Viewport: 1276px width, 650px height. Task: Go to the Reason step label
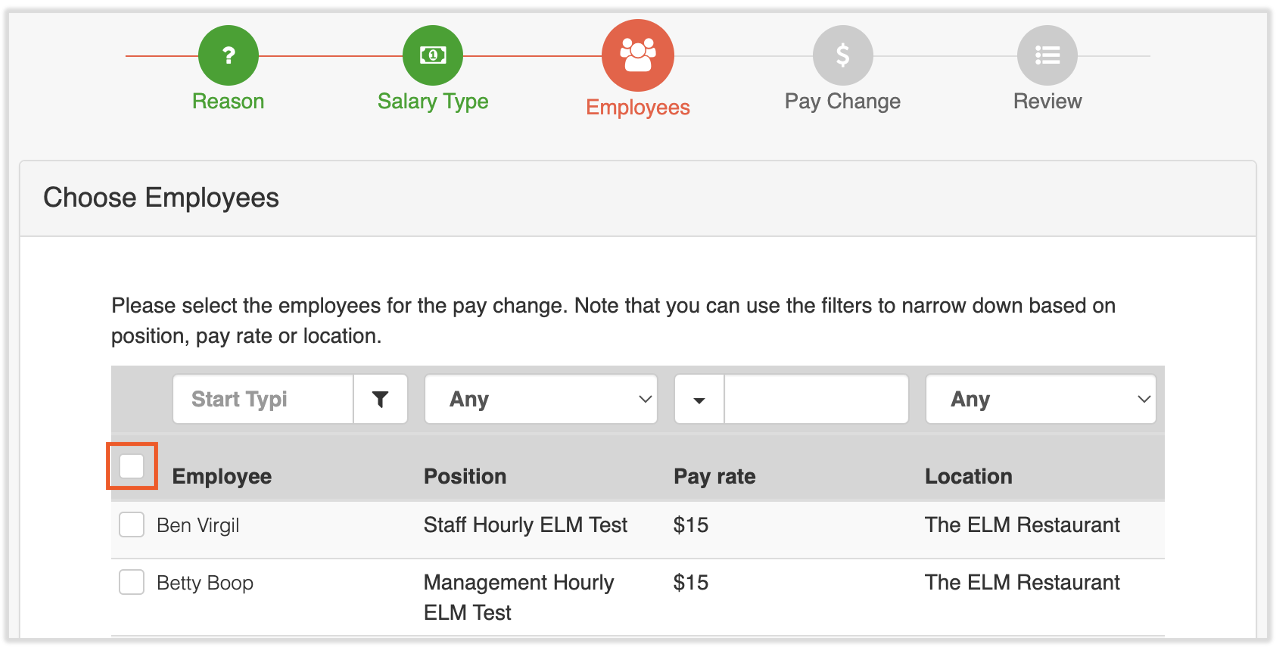[228, 101]
